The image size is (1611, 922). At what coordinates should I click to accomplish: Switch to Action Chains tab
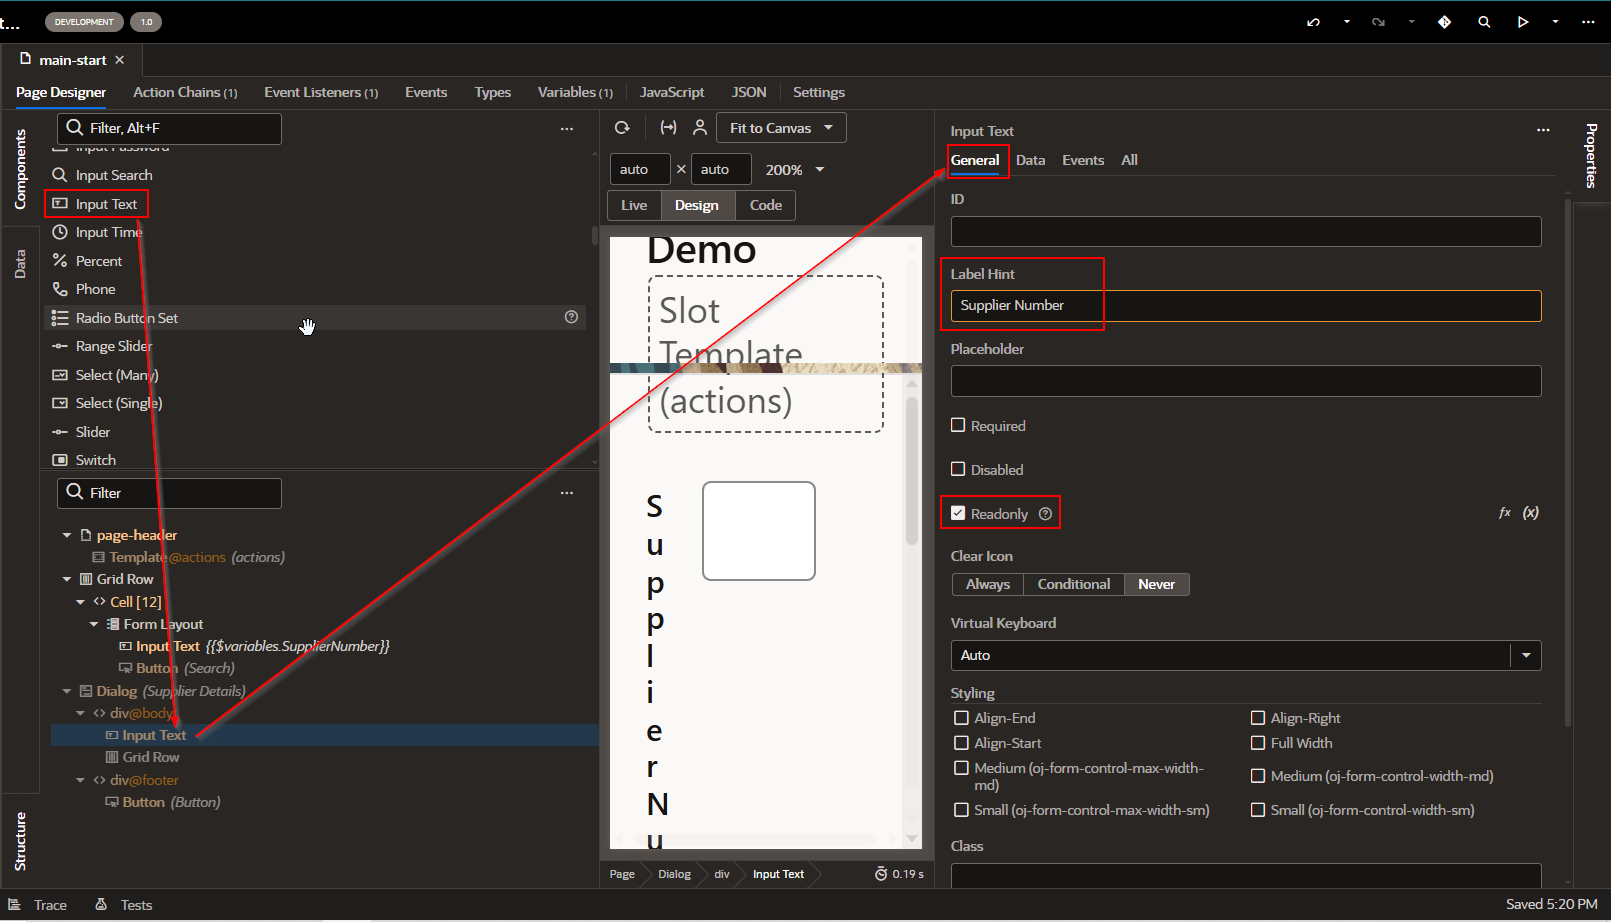[185, 92]
